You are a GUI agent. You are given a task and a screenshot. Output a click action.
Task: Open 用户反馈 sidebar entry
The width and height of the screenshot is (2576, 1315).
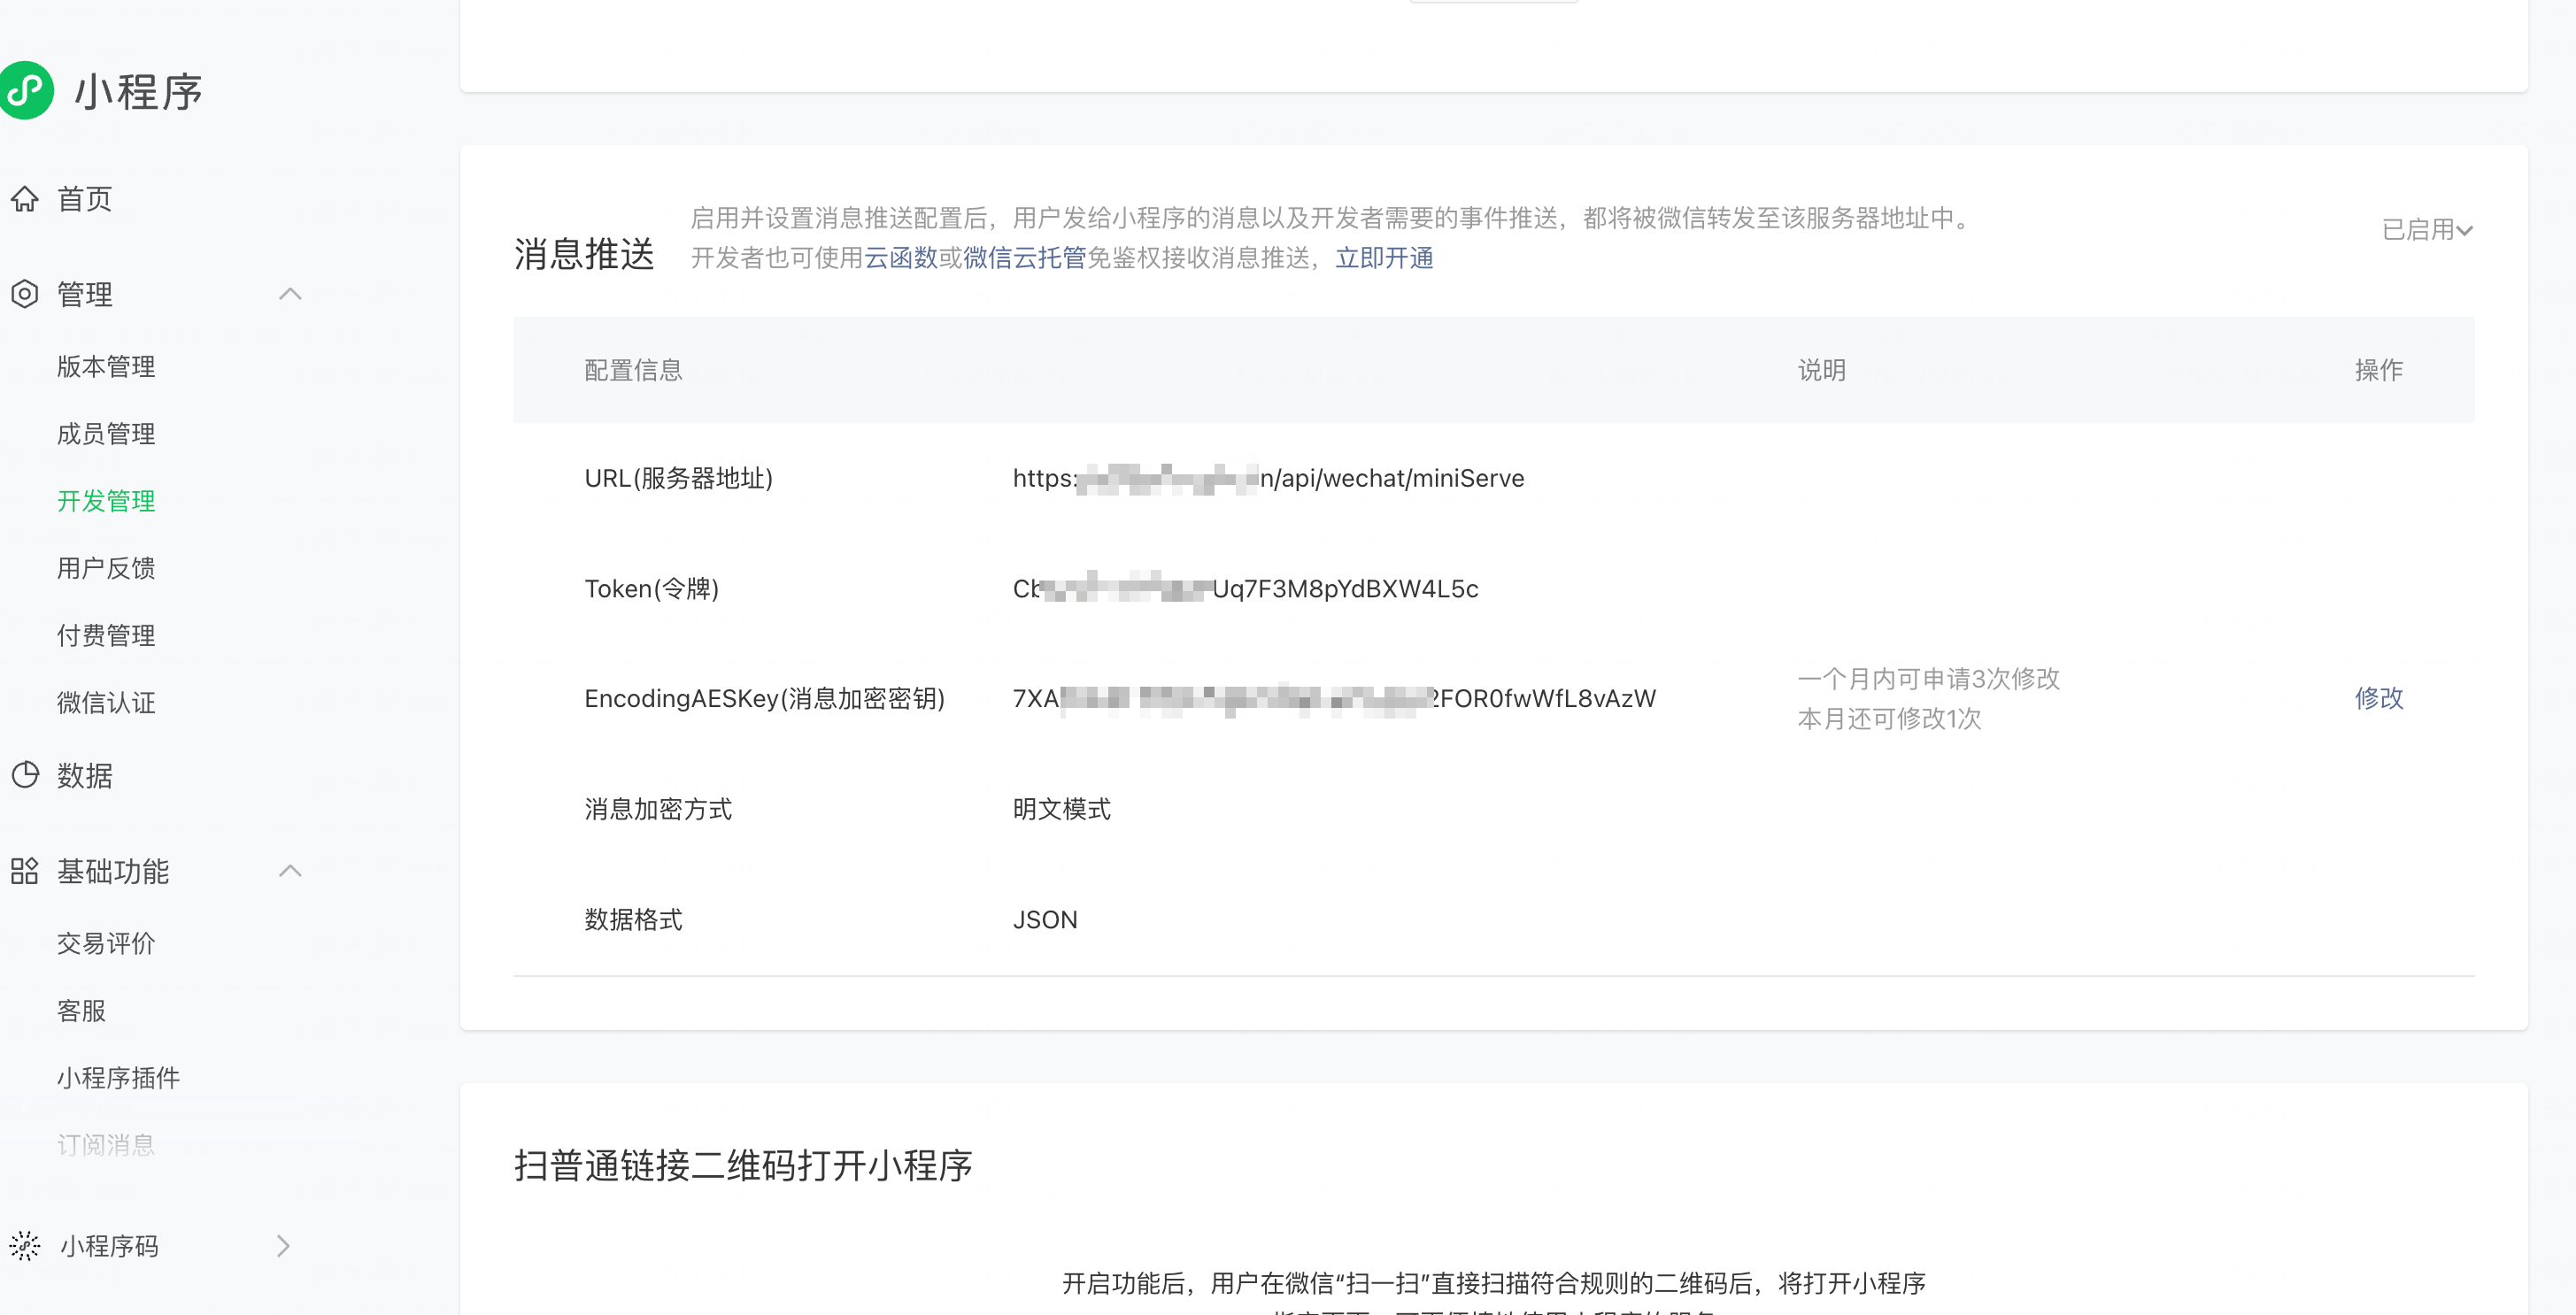pos(106,568)
